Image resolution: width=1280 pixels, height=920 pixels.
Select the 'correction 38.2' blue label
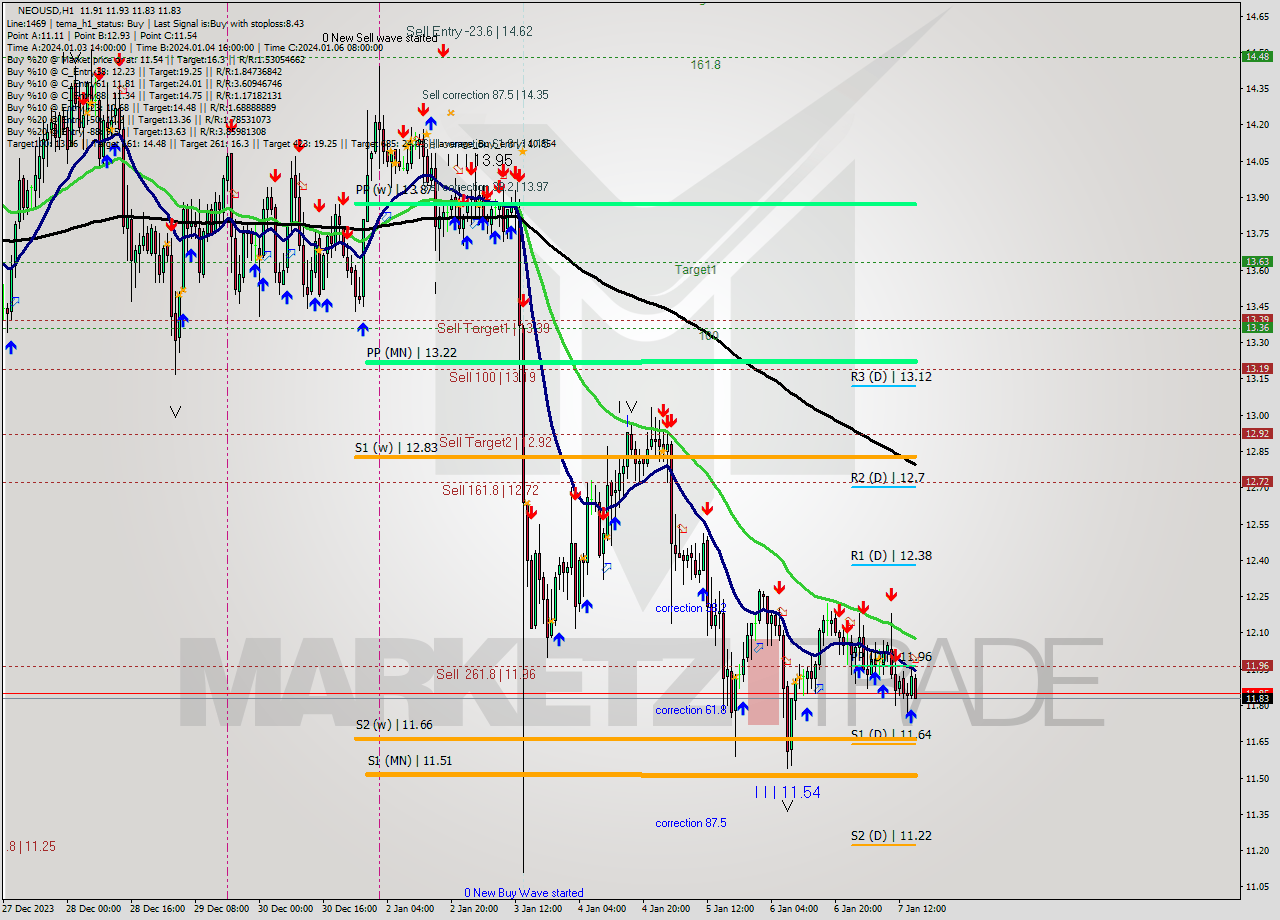[691, 608]
